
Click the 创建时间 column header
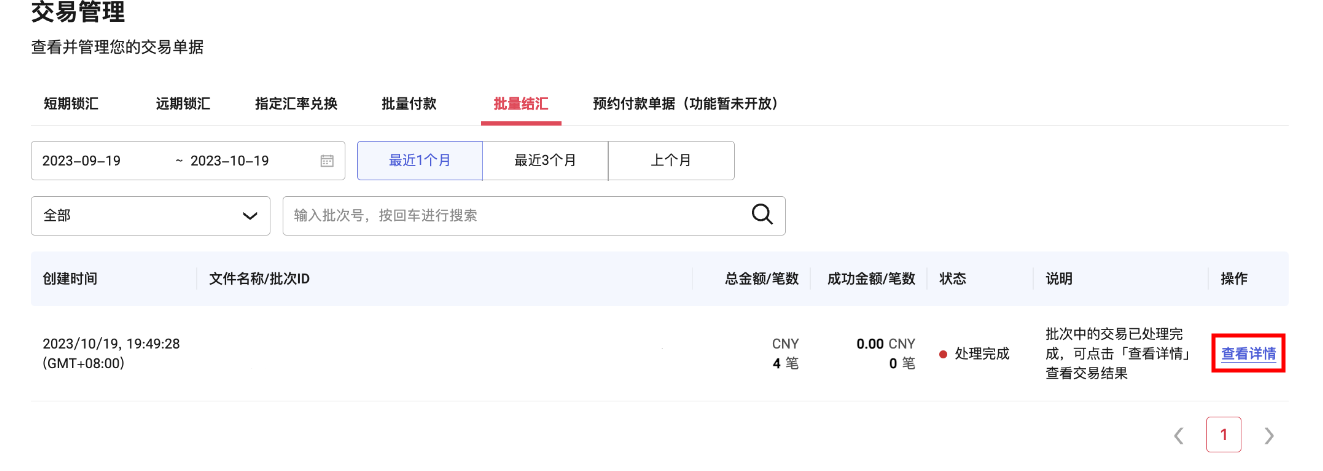tap(70, 279)
